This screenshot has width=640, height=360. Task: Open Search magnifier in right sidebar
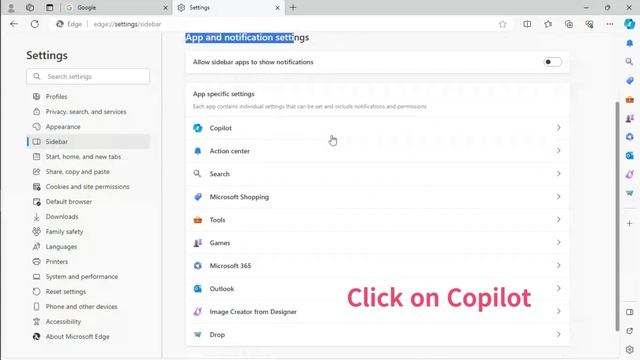[x=629, y=62]
